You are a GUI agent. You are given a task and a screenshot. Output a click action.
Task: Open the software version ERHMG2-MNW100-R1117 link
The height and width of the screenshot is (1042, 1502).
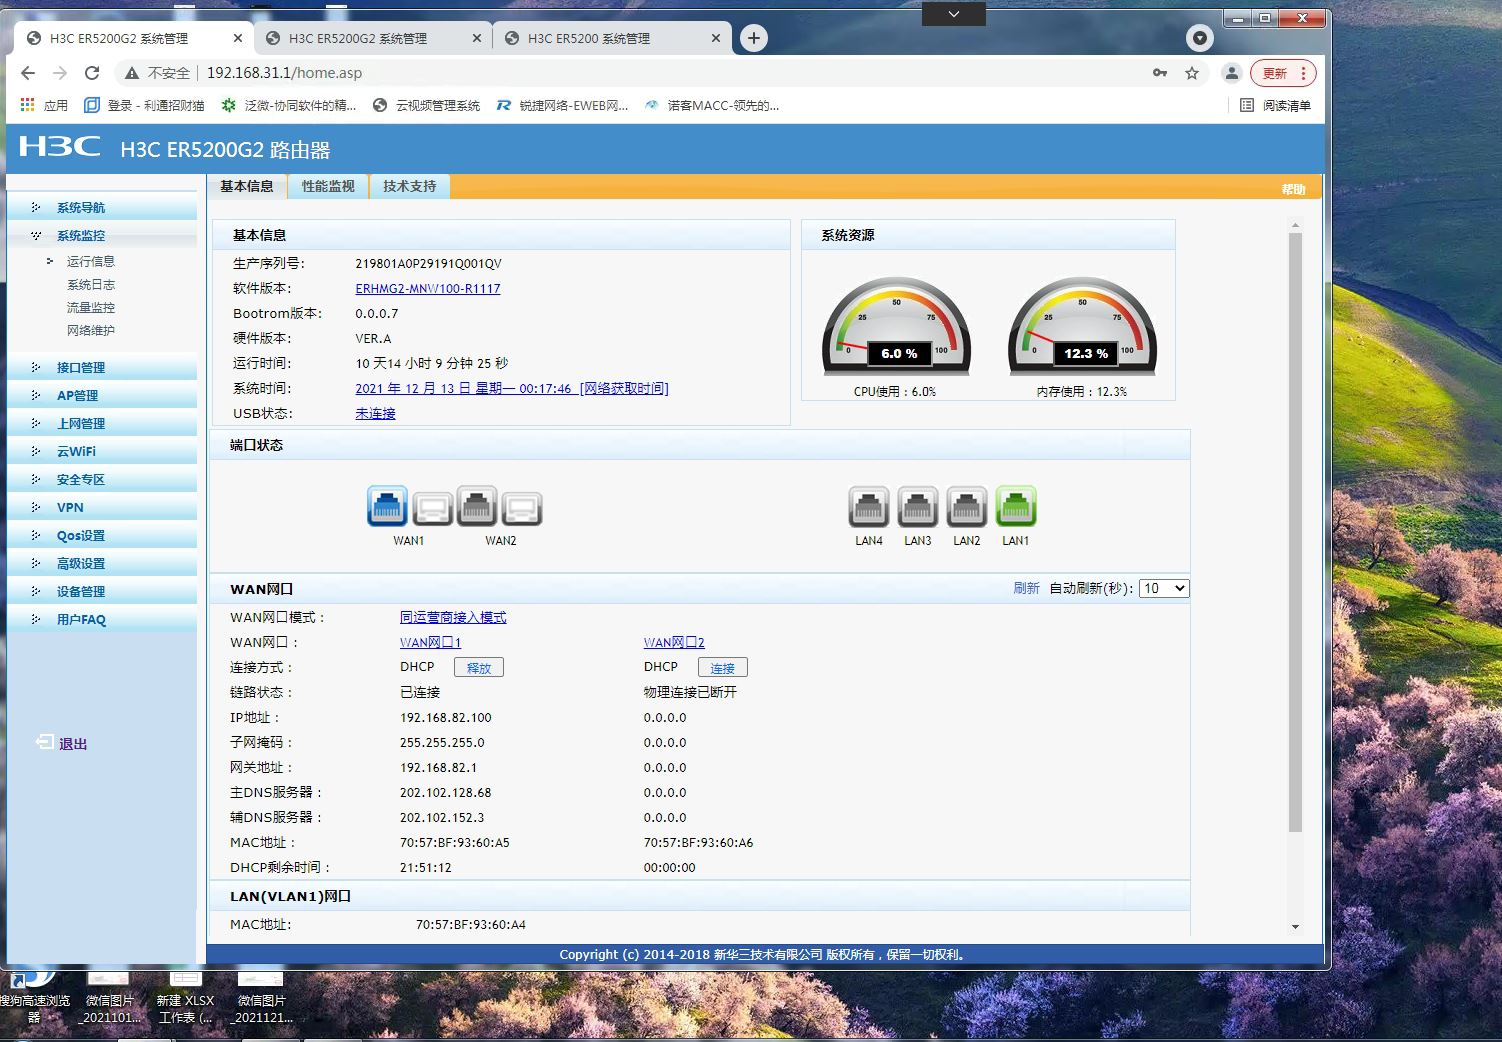point(427,289)
